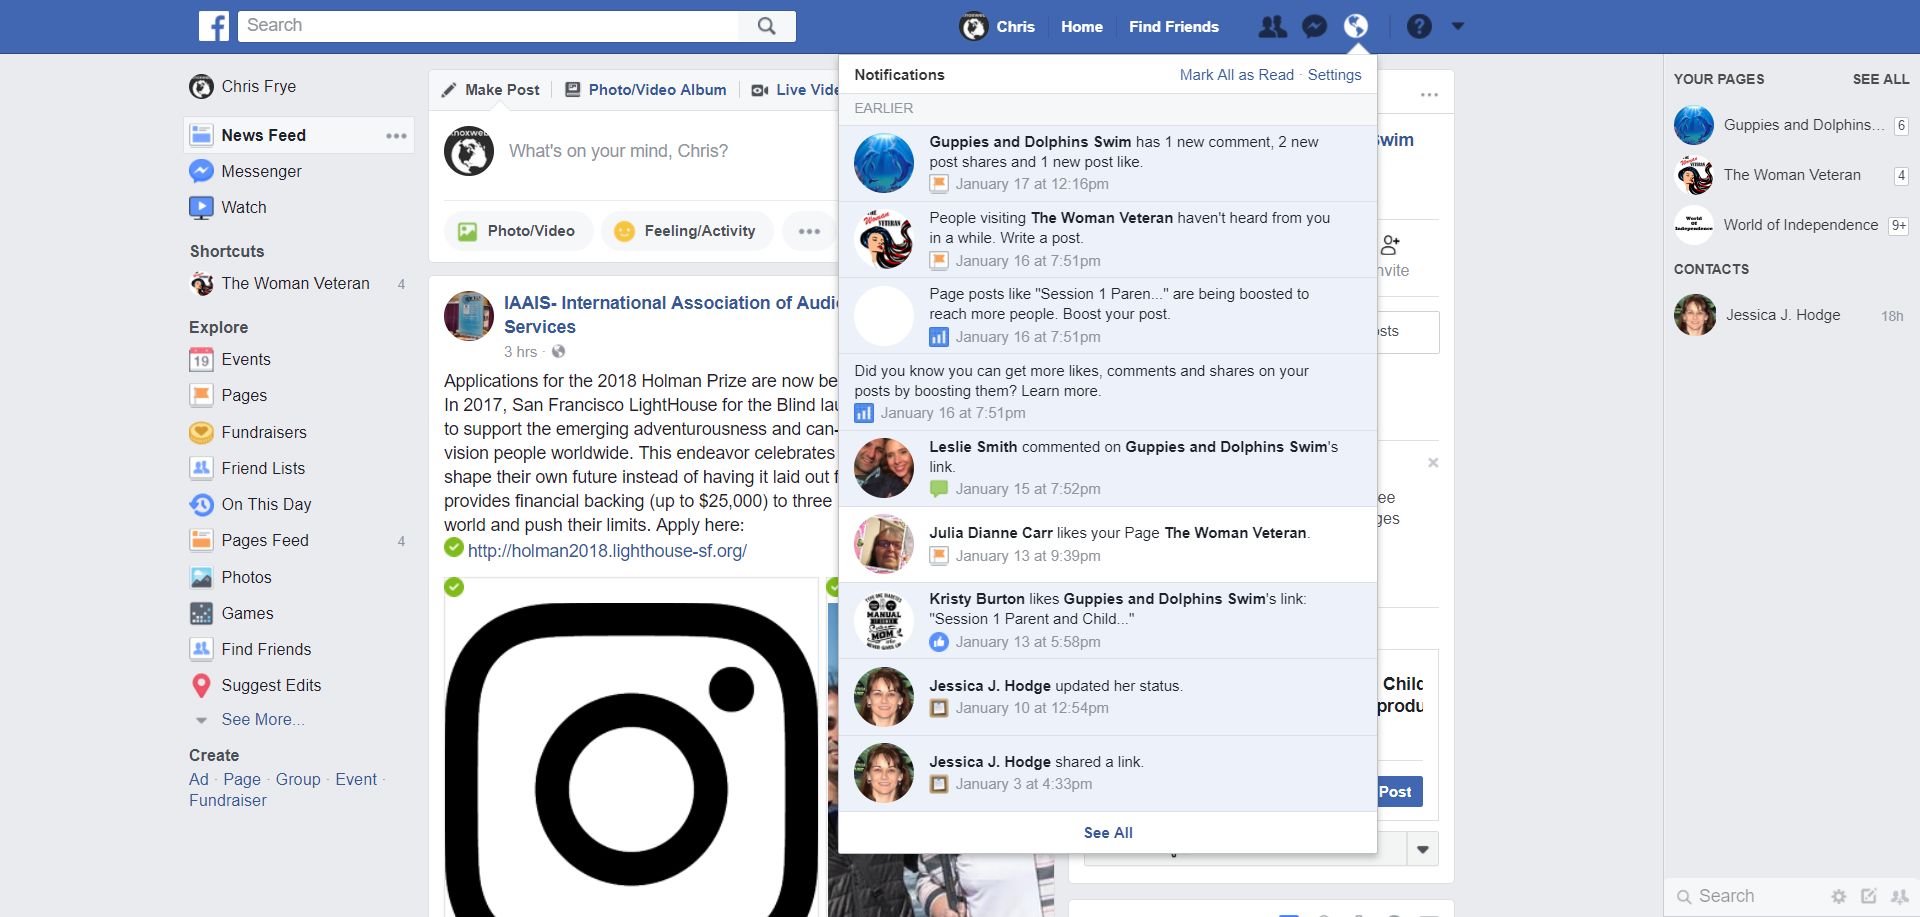The image size is (1920, 917).
Task: Click the Events calendar icon
Action: point(201,359)
